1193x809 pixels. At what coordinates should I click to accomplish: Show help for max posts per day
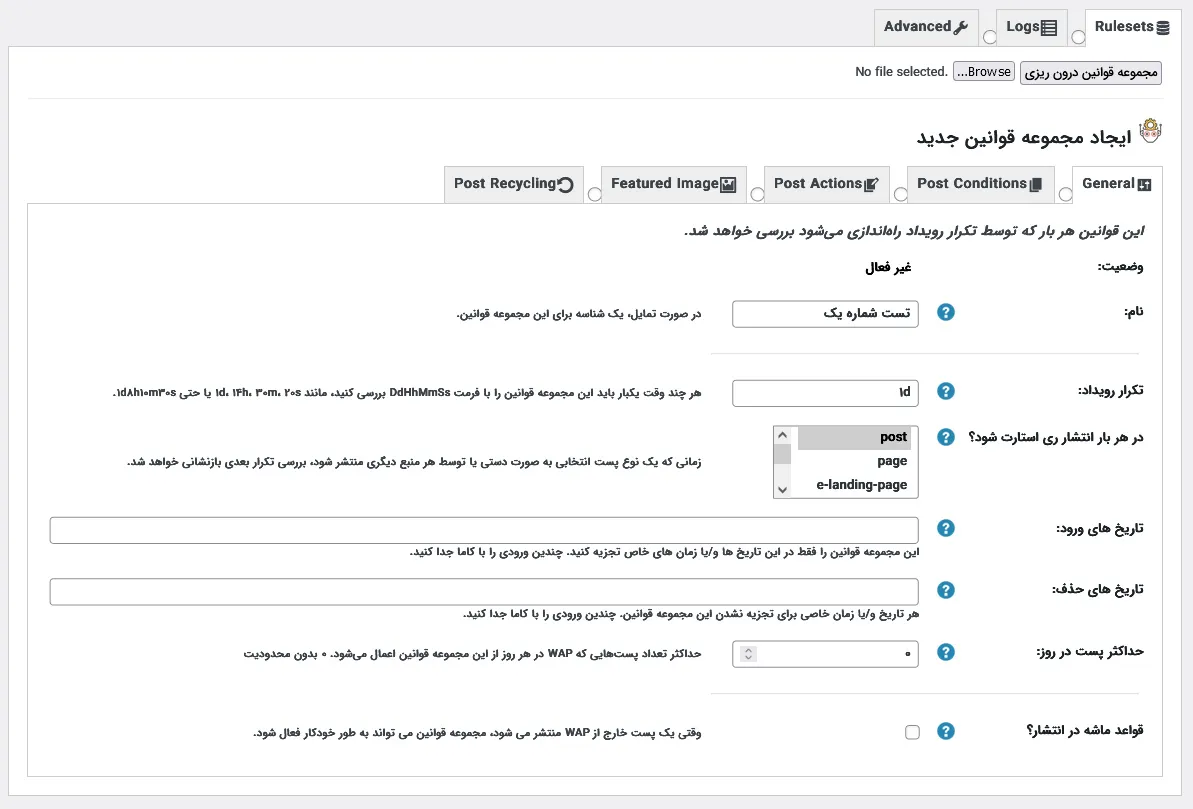pyautogui.click(x=946, y=652)
